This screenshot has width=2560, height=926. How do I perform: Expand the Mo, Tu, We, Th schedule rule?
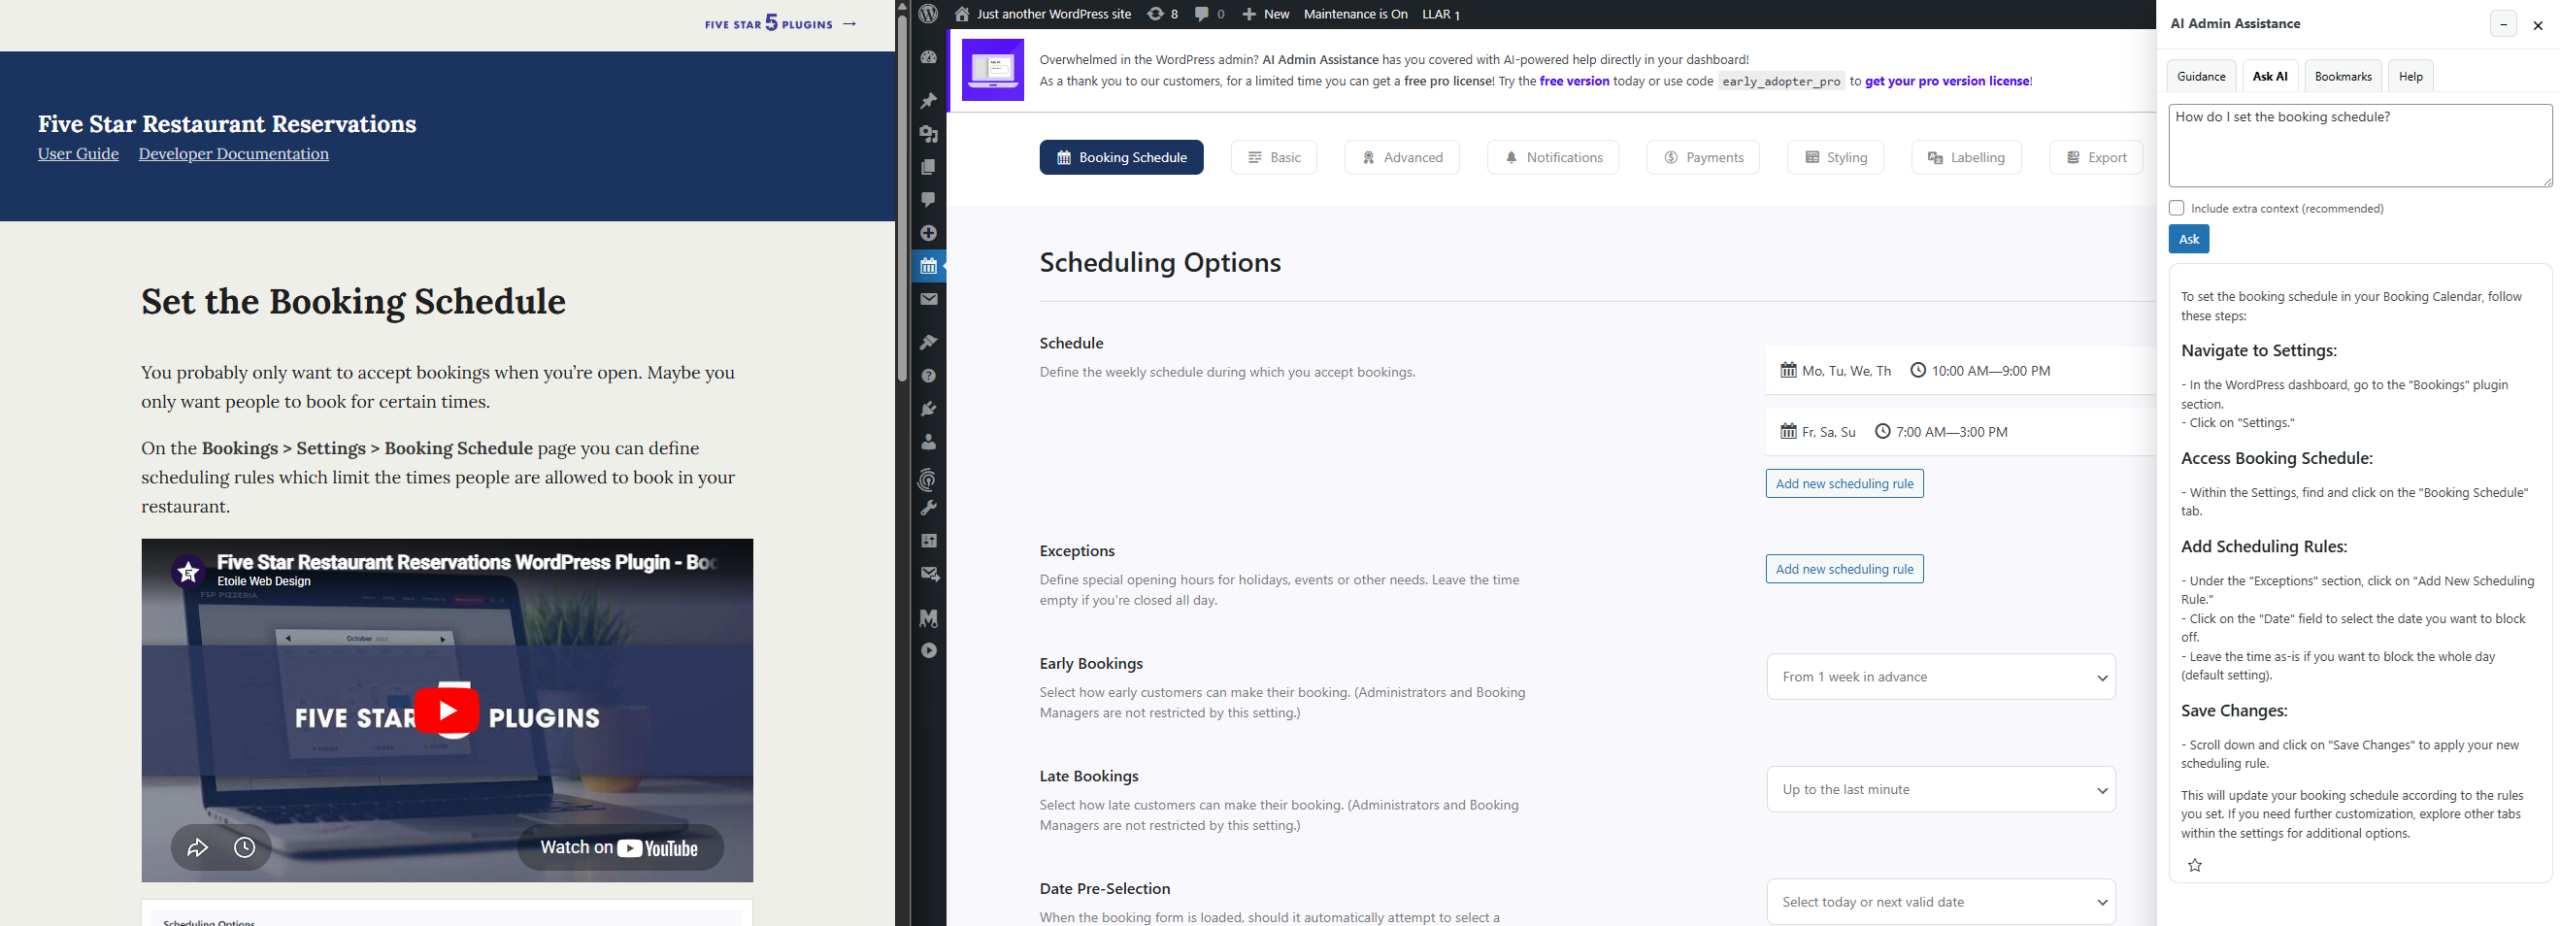coord(1960,371)
